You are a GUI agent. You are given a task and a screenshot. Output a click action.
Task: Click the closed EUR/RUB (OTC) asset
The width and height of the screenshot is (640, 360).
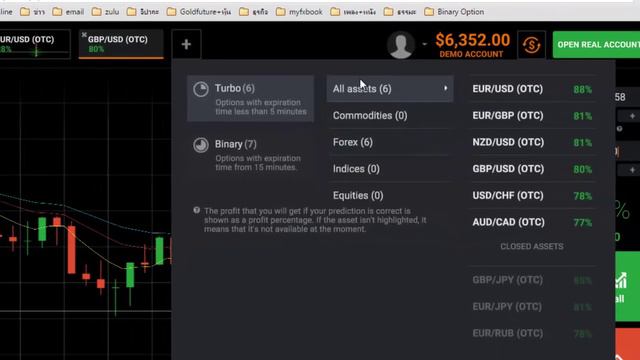(x=532, y=333)
